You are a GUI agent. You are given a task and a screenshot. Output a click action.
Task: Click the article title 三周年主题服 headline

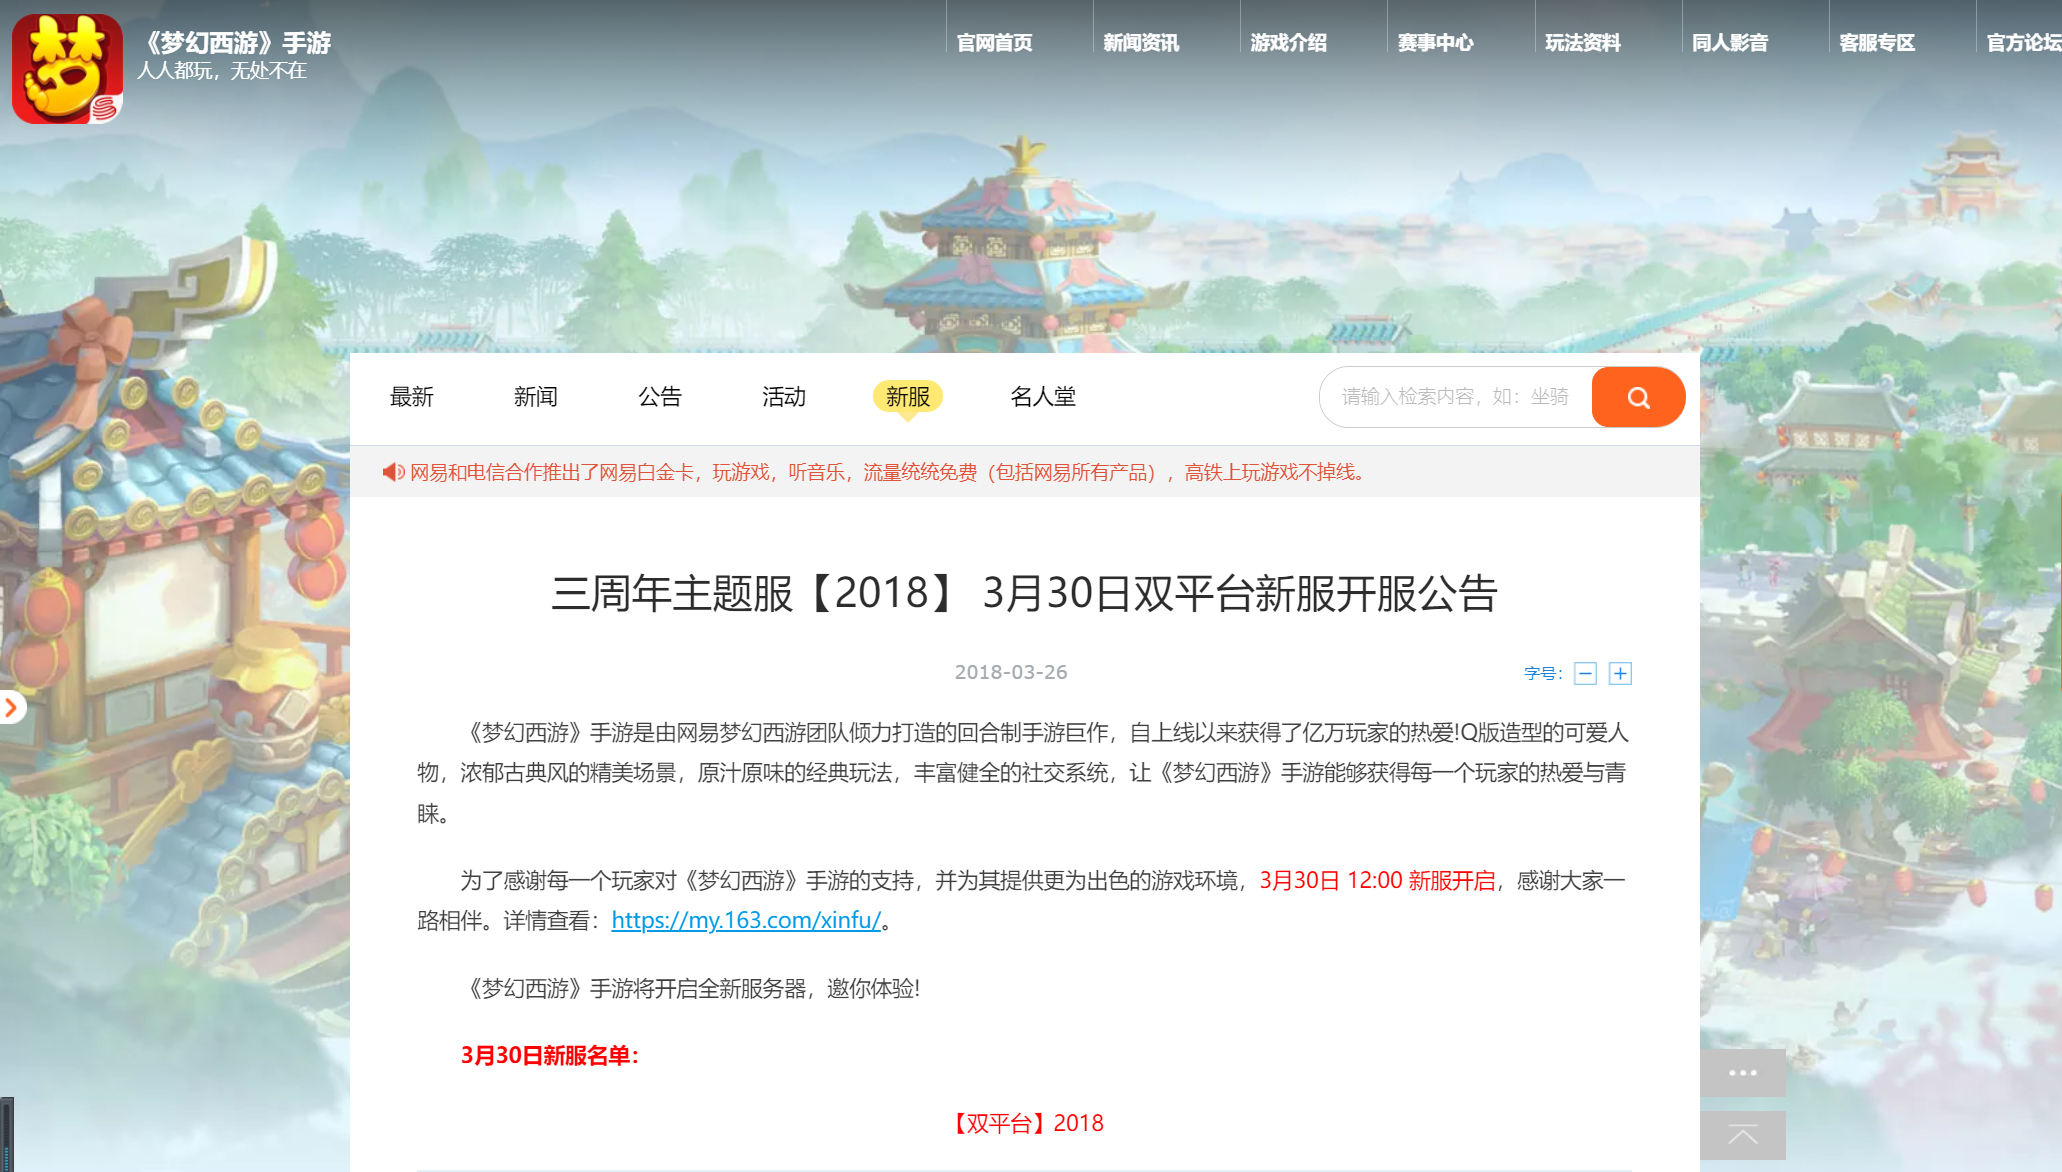(x=1024, y=593)
